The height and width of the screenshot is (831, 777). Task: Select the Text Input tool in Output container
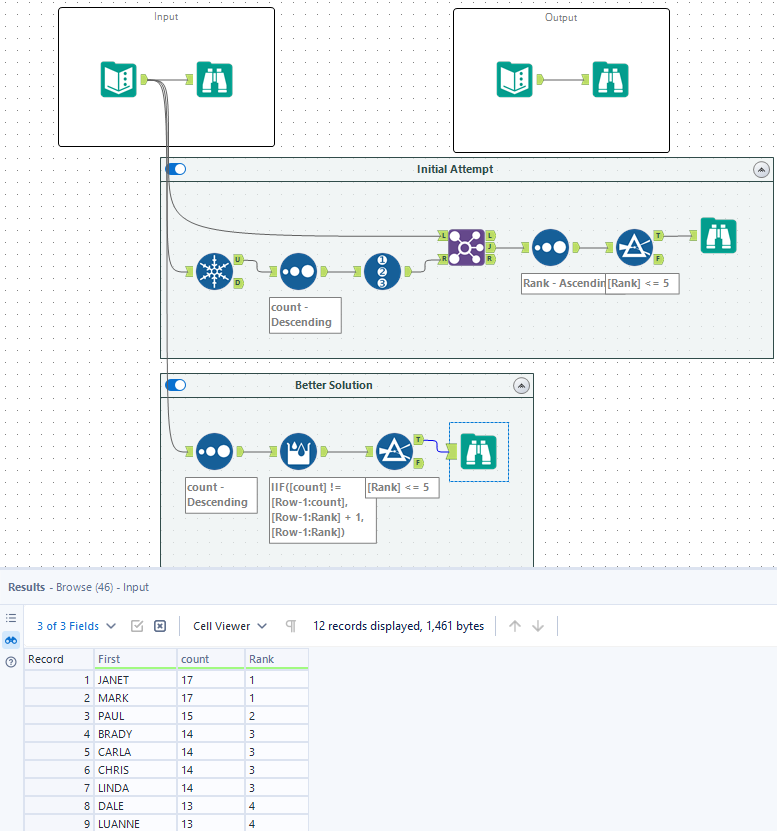515,79
